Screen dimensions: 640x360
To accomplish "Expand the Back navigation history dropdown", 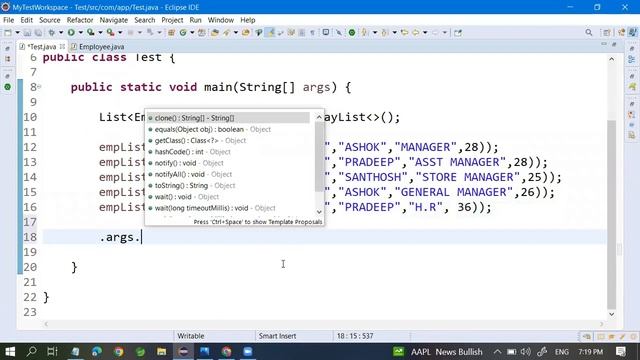I will click(425, 33).
